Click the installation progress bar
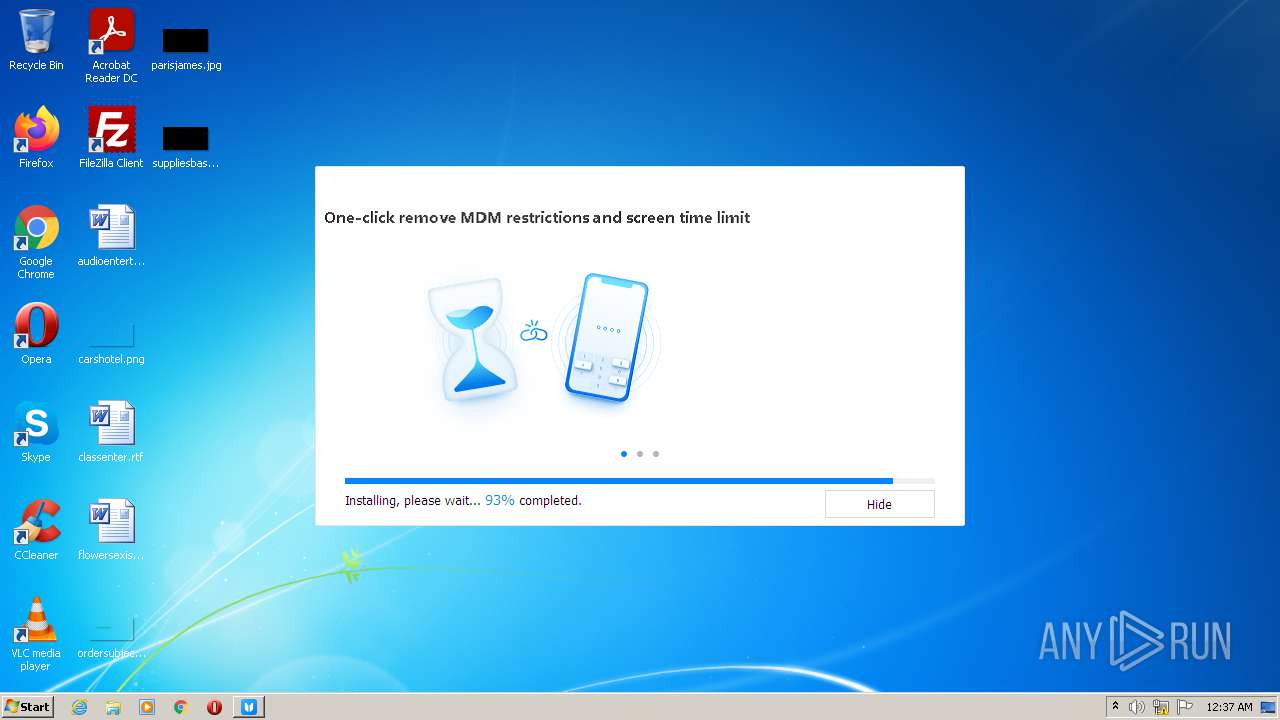Viewport: 1280px width, 720px height. pyautogui.click(x=640, y=481)
